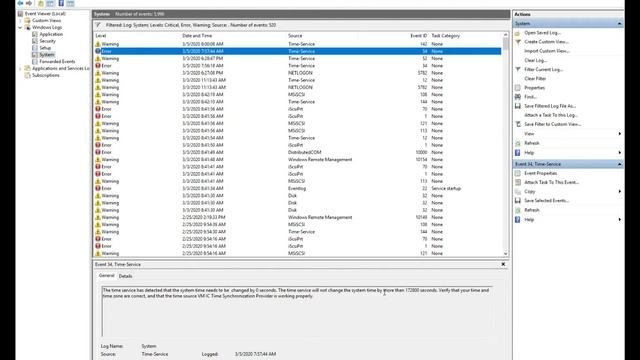
Task: Click the event list scrollbar up arrow
Action: click(506, 35)
